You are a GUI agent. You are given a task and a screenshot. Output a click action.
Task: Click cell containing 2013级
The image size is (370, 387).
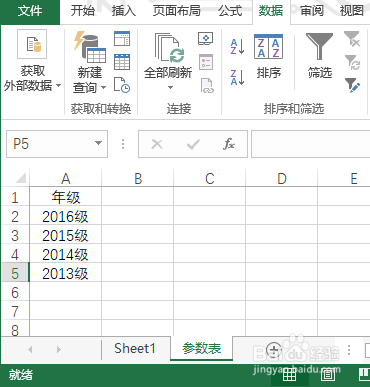click(x=66, y=273)
